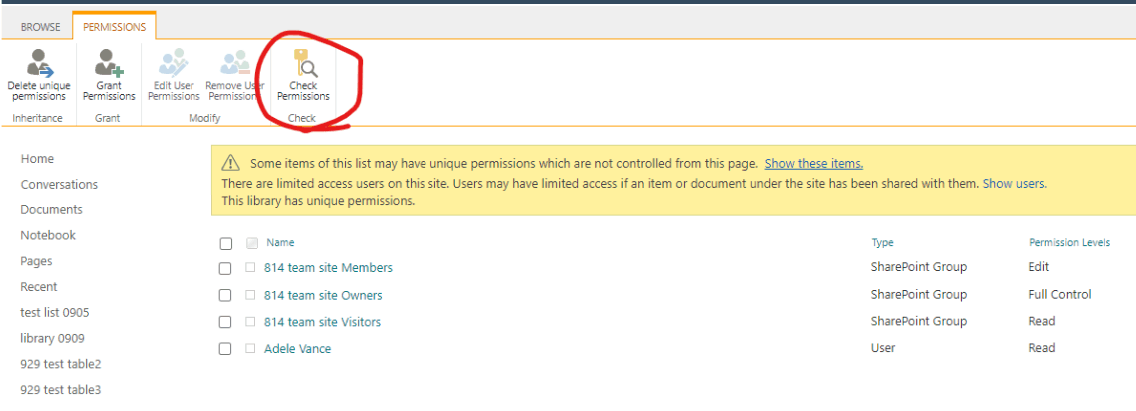Viewport: 1136px width, 411px height.
Task: Open library 0909 in navigation
Action: 53,339
